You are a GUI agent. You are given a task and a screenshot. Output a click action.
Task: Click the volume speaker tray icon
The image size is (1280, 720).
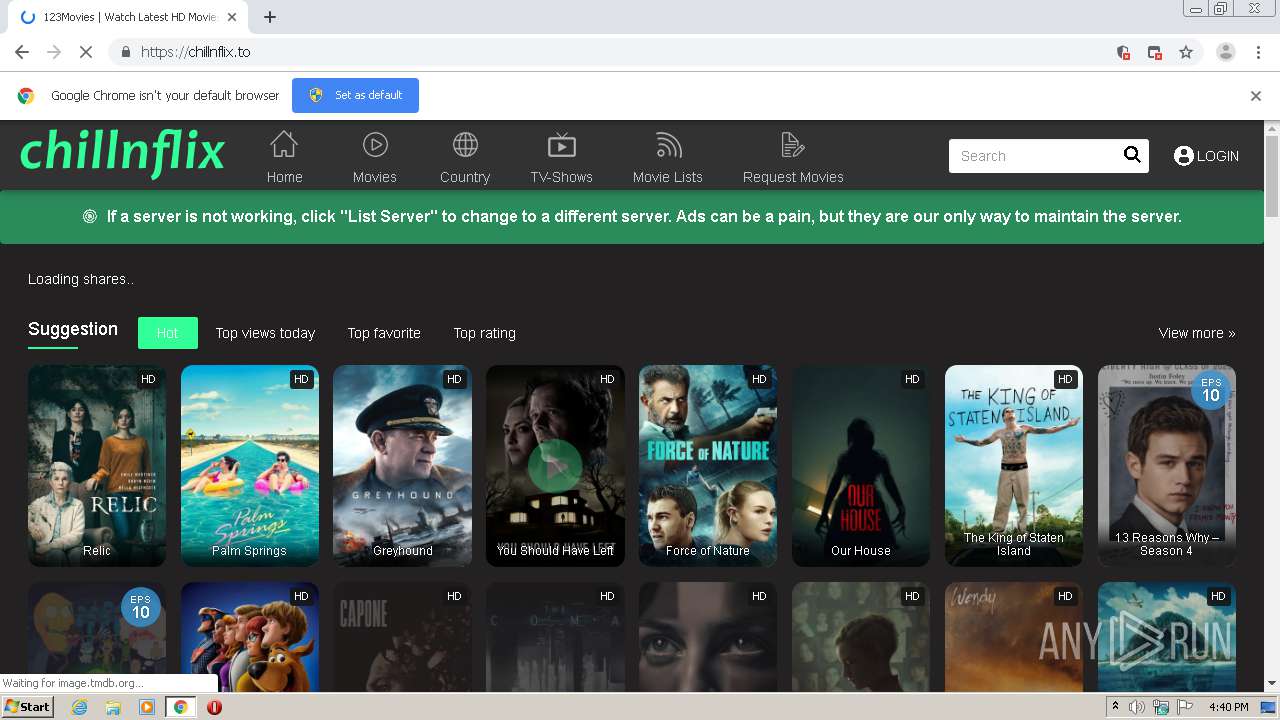tap(1137, 707)
